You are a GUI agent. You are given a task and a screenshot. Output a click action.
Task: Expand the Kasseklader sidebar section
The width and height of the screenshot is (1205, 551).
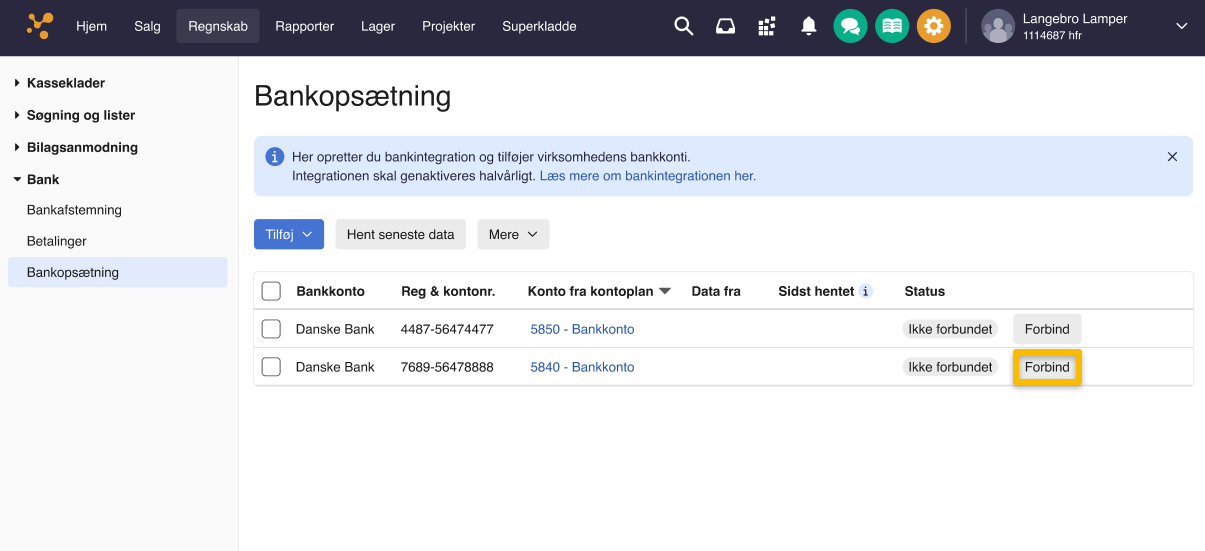pyautogui.click(x=66, y=83)
